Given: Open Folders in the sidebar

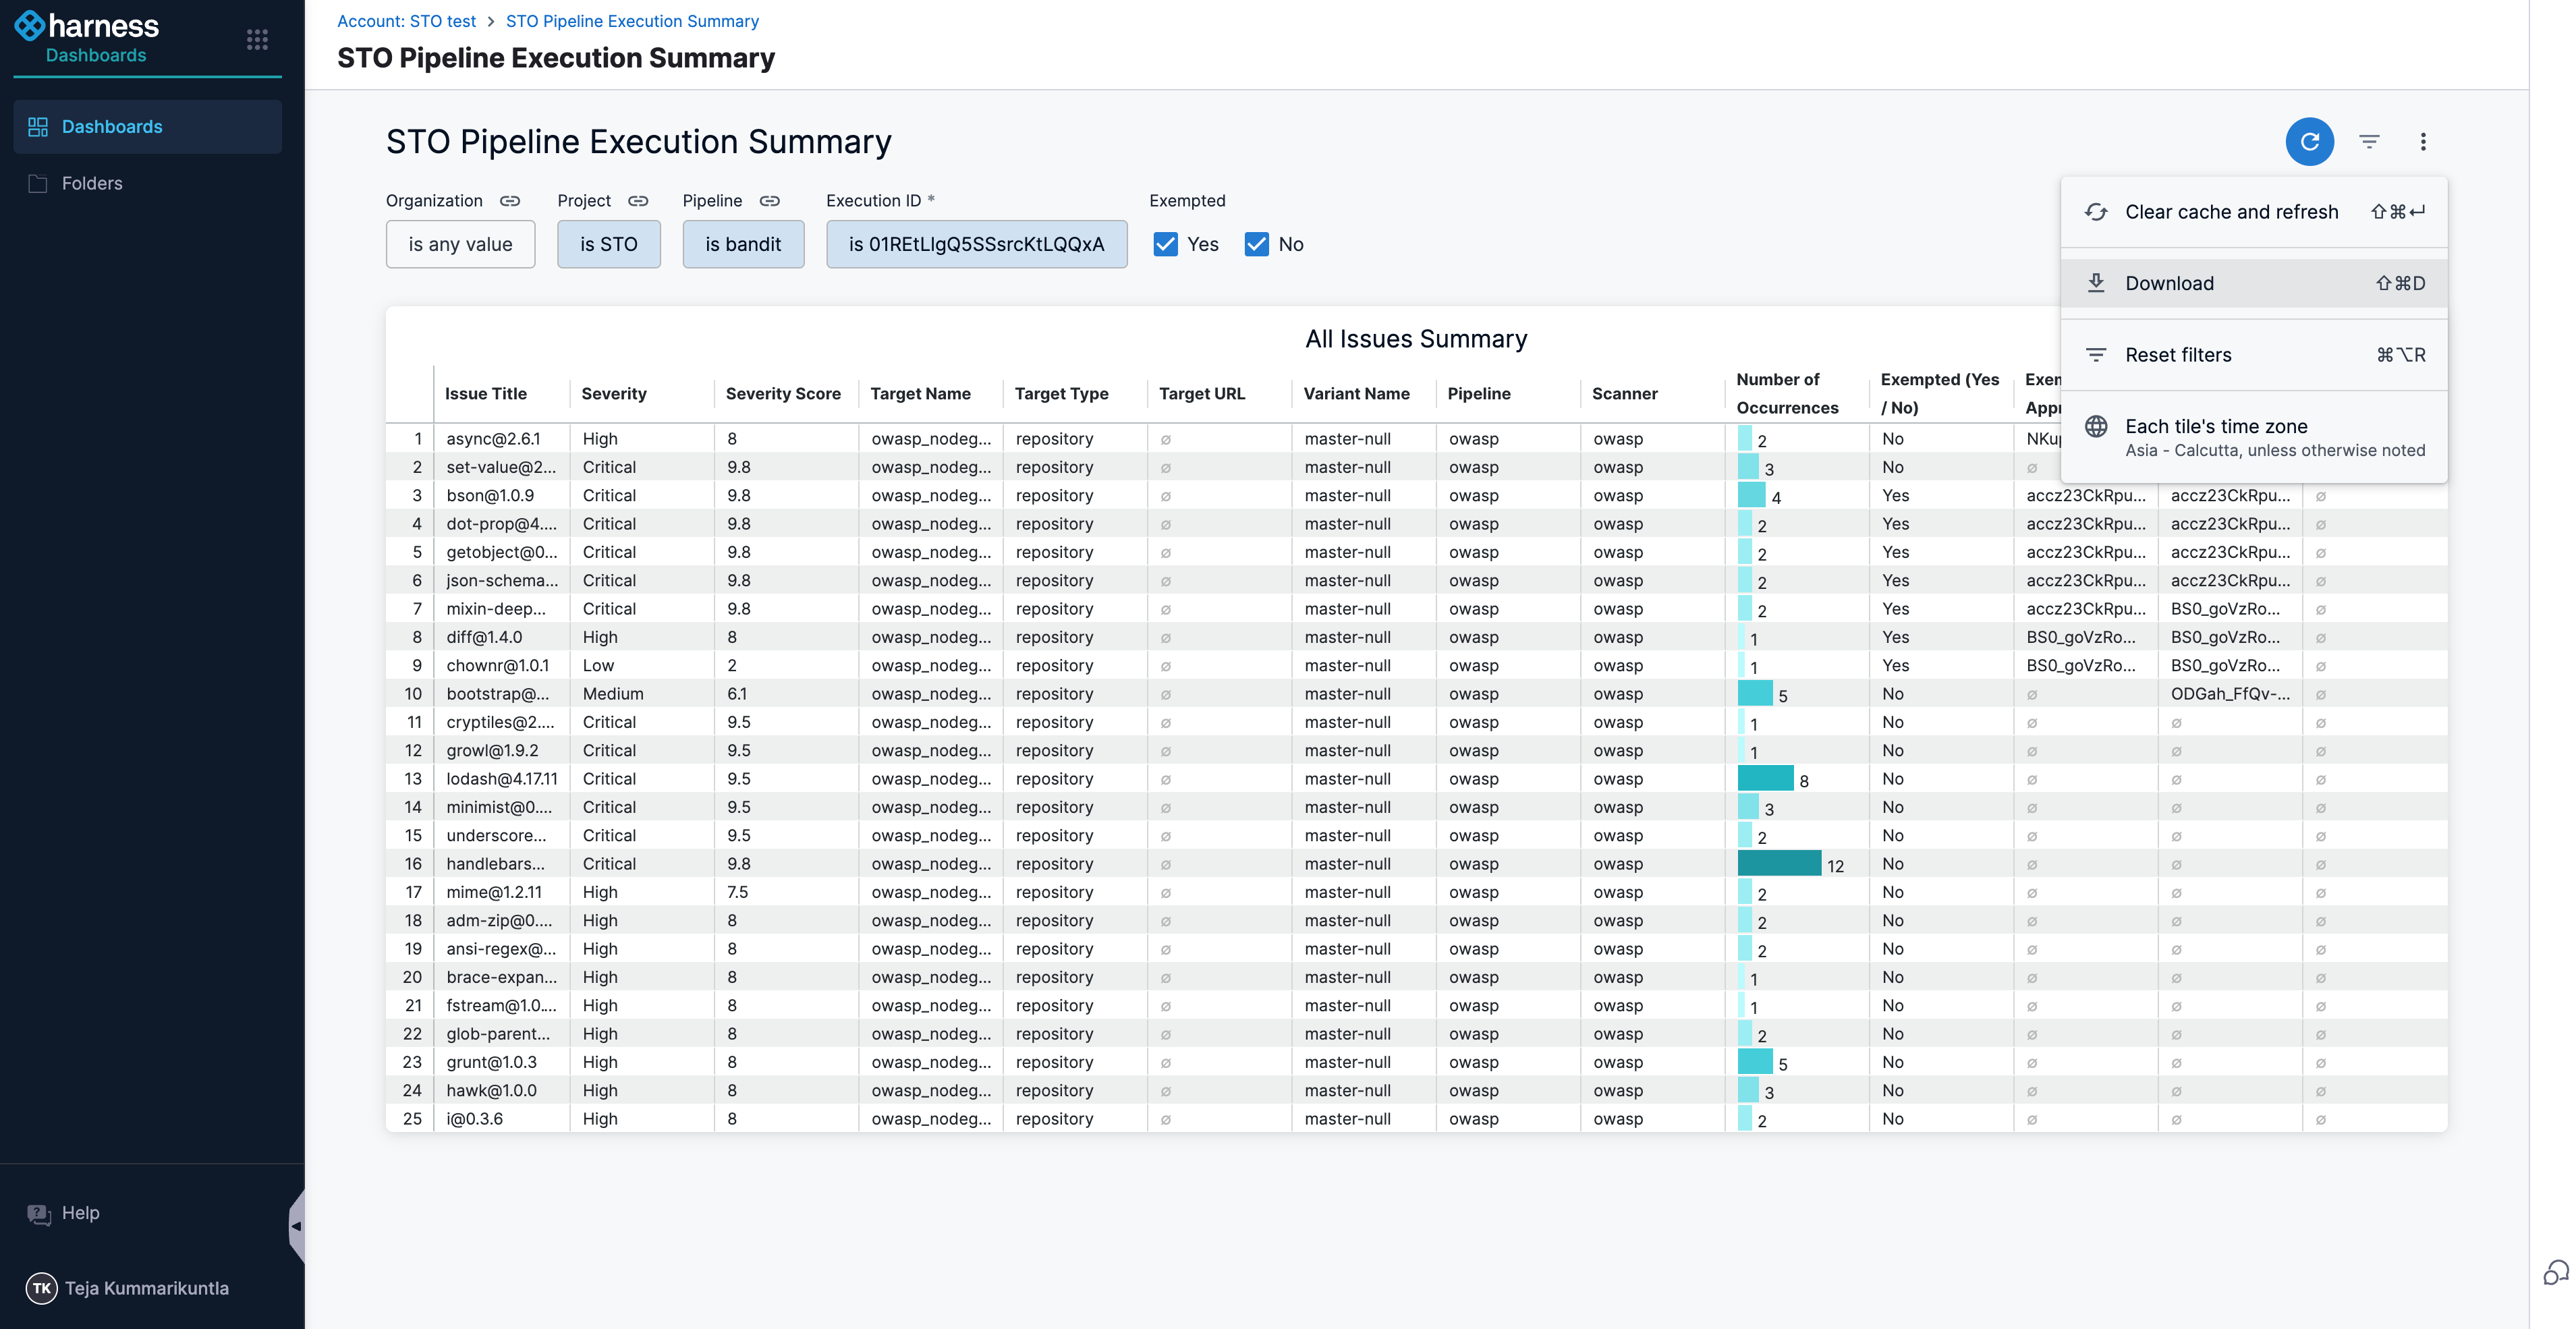Looking at the screenshot, I should tap(92, 183).
